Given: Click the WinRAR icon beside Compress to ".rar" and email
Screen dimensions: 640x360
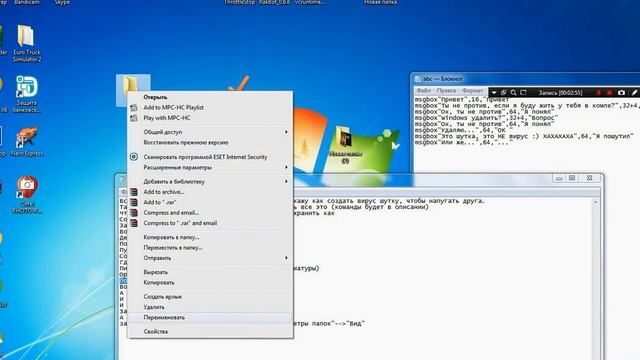Looking at the screenshot, I should pyautogui.click(x=133, y=223).
